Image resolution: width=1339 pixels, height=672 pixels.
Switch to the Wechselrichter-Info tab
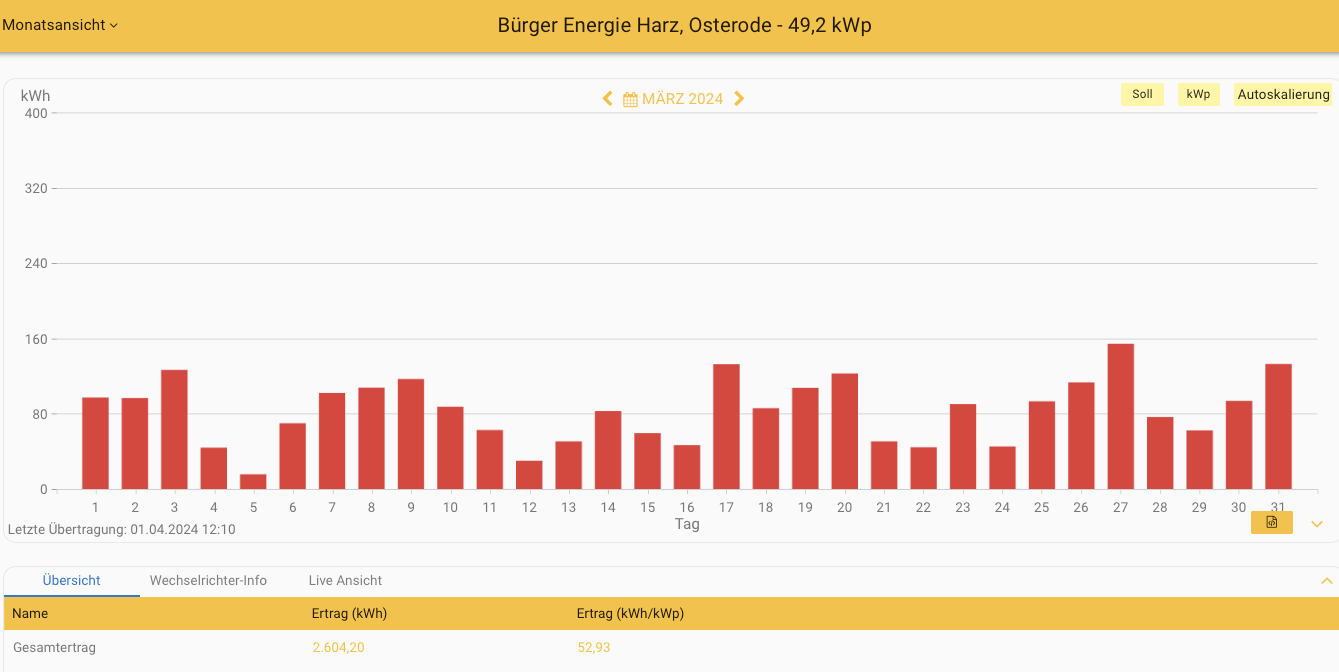(x=208, y=581)
